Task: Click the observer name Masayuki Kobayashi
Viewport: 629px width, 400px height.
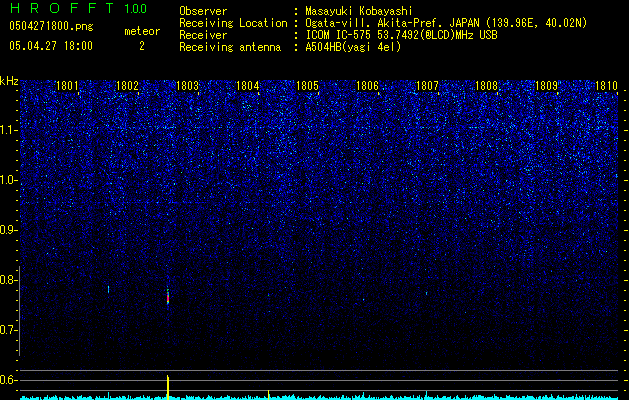Action: tap(359, 11)
